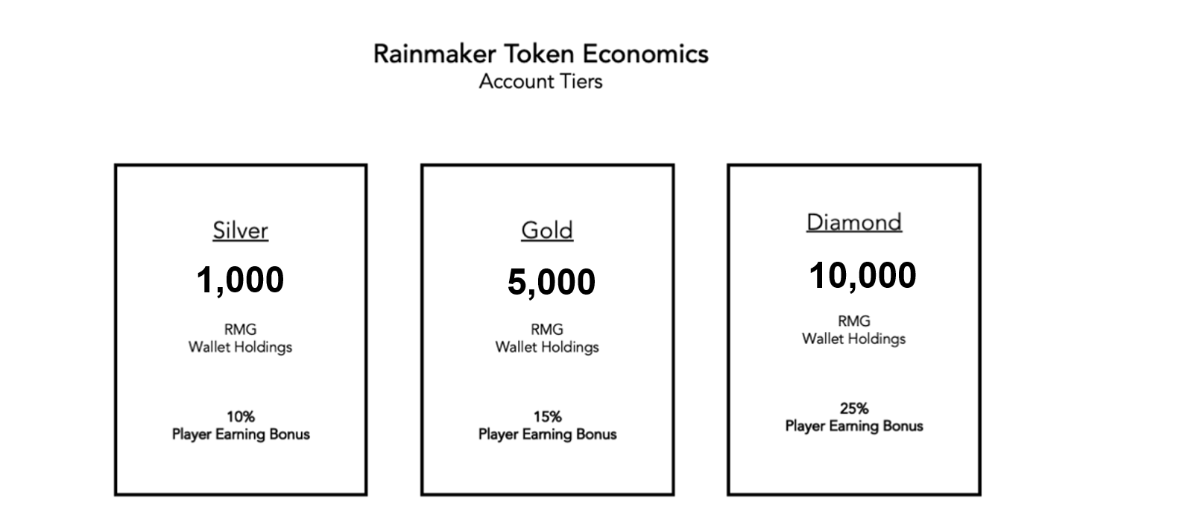Open the underlined Diamond tier heading
Viewport: 1200px width, 528px height.
click(x=854, y=222)
